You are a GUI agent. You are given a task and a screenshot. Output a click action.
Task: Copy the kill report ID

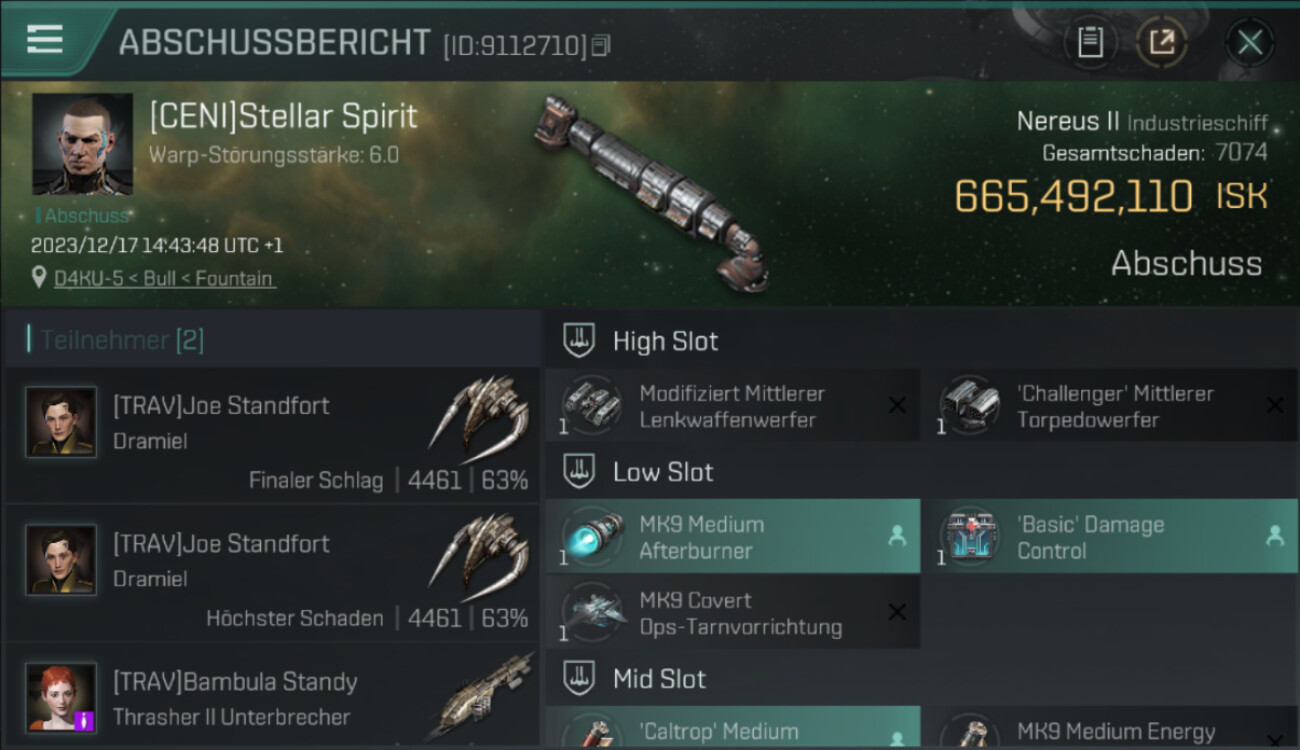pos(600,45)
